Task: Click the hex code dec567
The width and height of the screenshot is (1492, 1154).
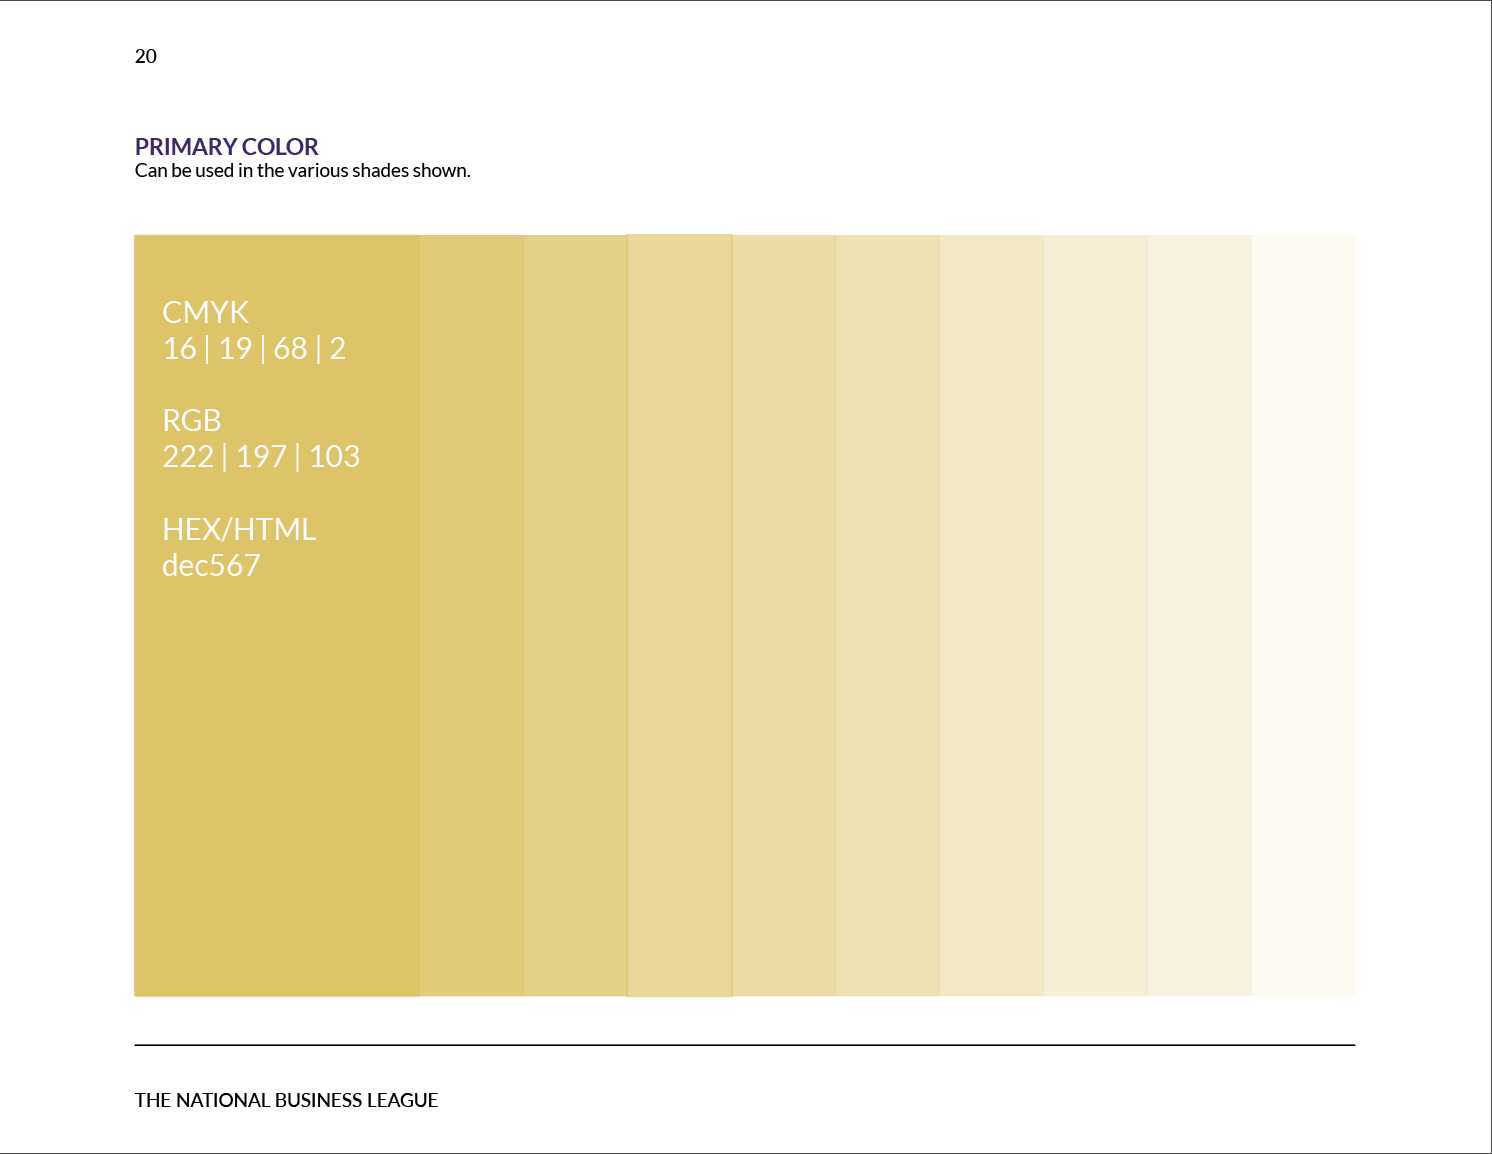Action: click(x=211, y=565)
